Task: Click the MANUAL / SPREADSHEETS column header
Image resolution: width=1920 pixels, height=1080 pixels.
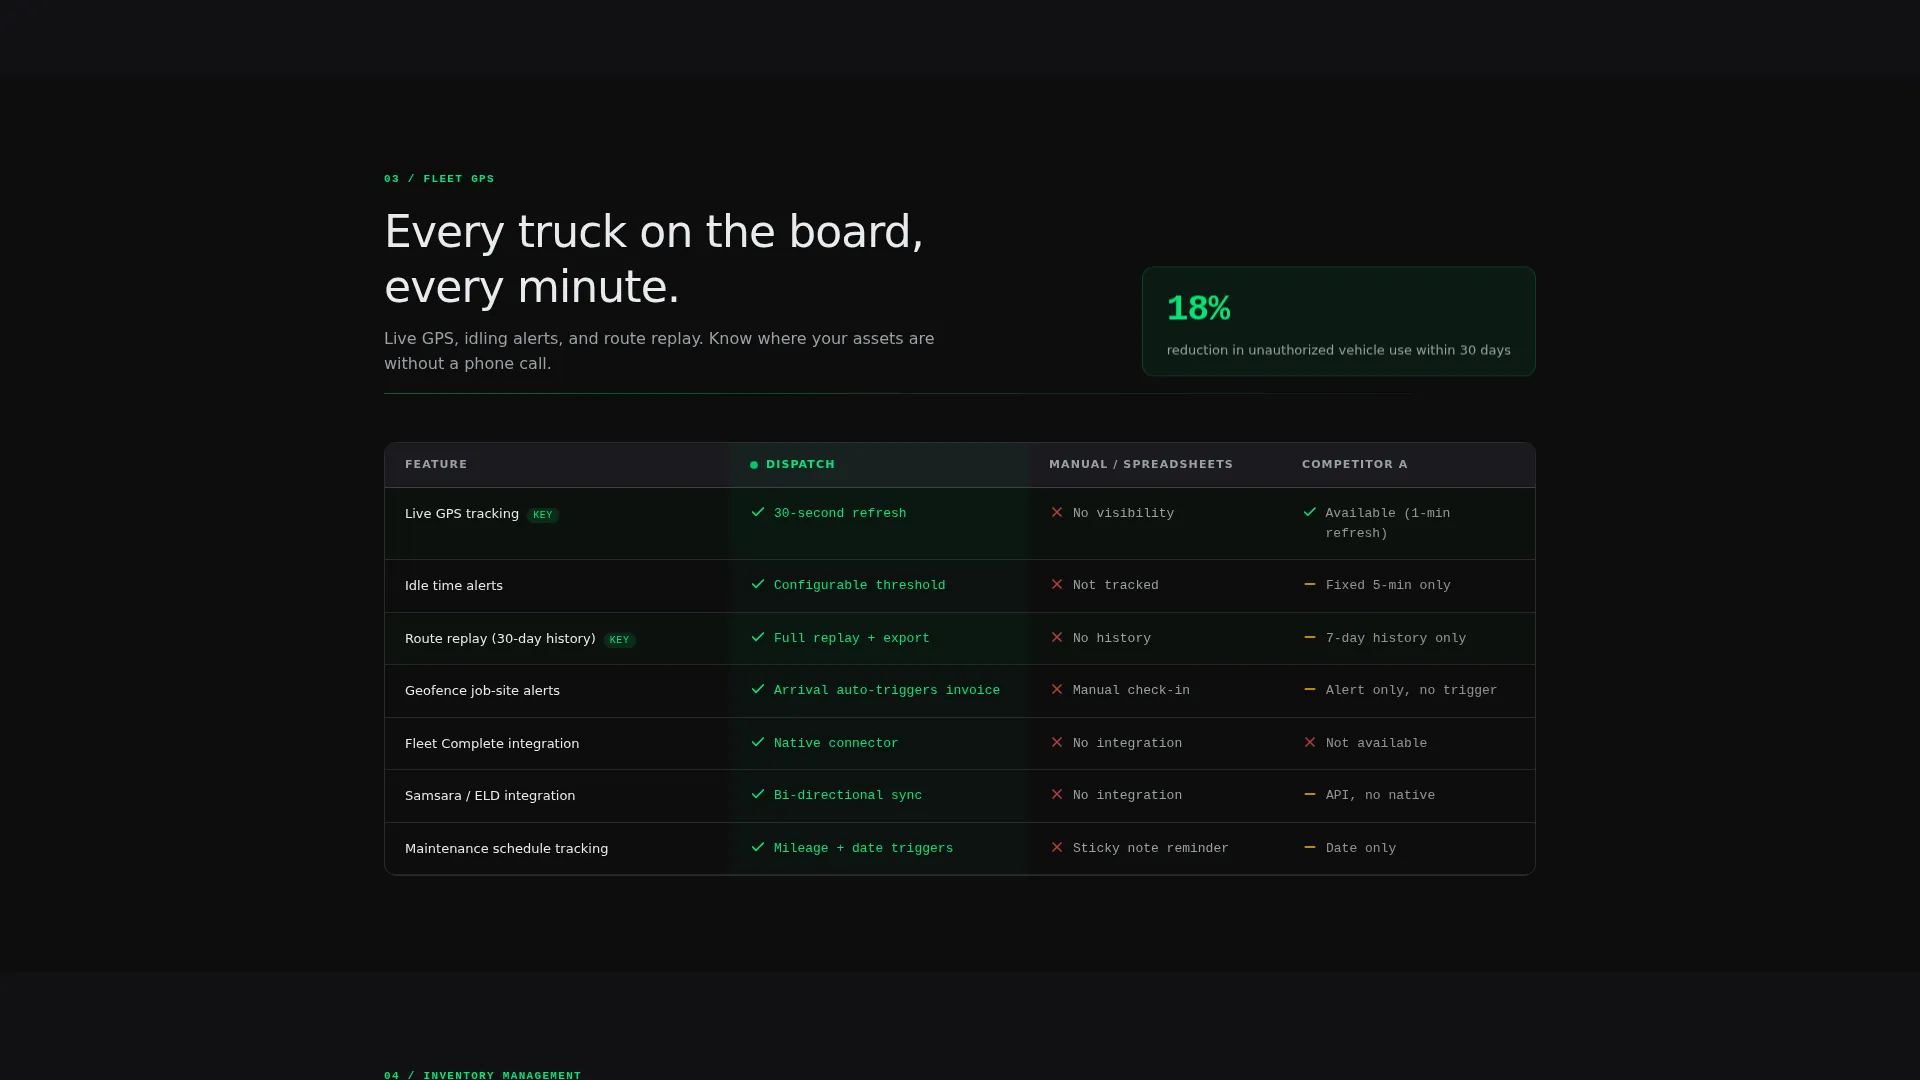Action: (1141, 464)
